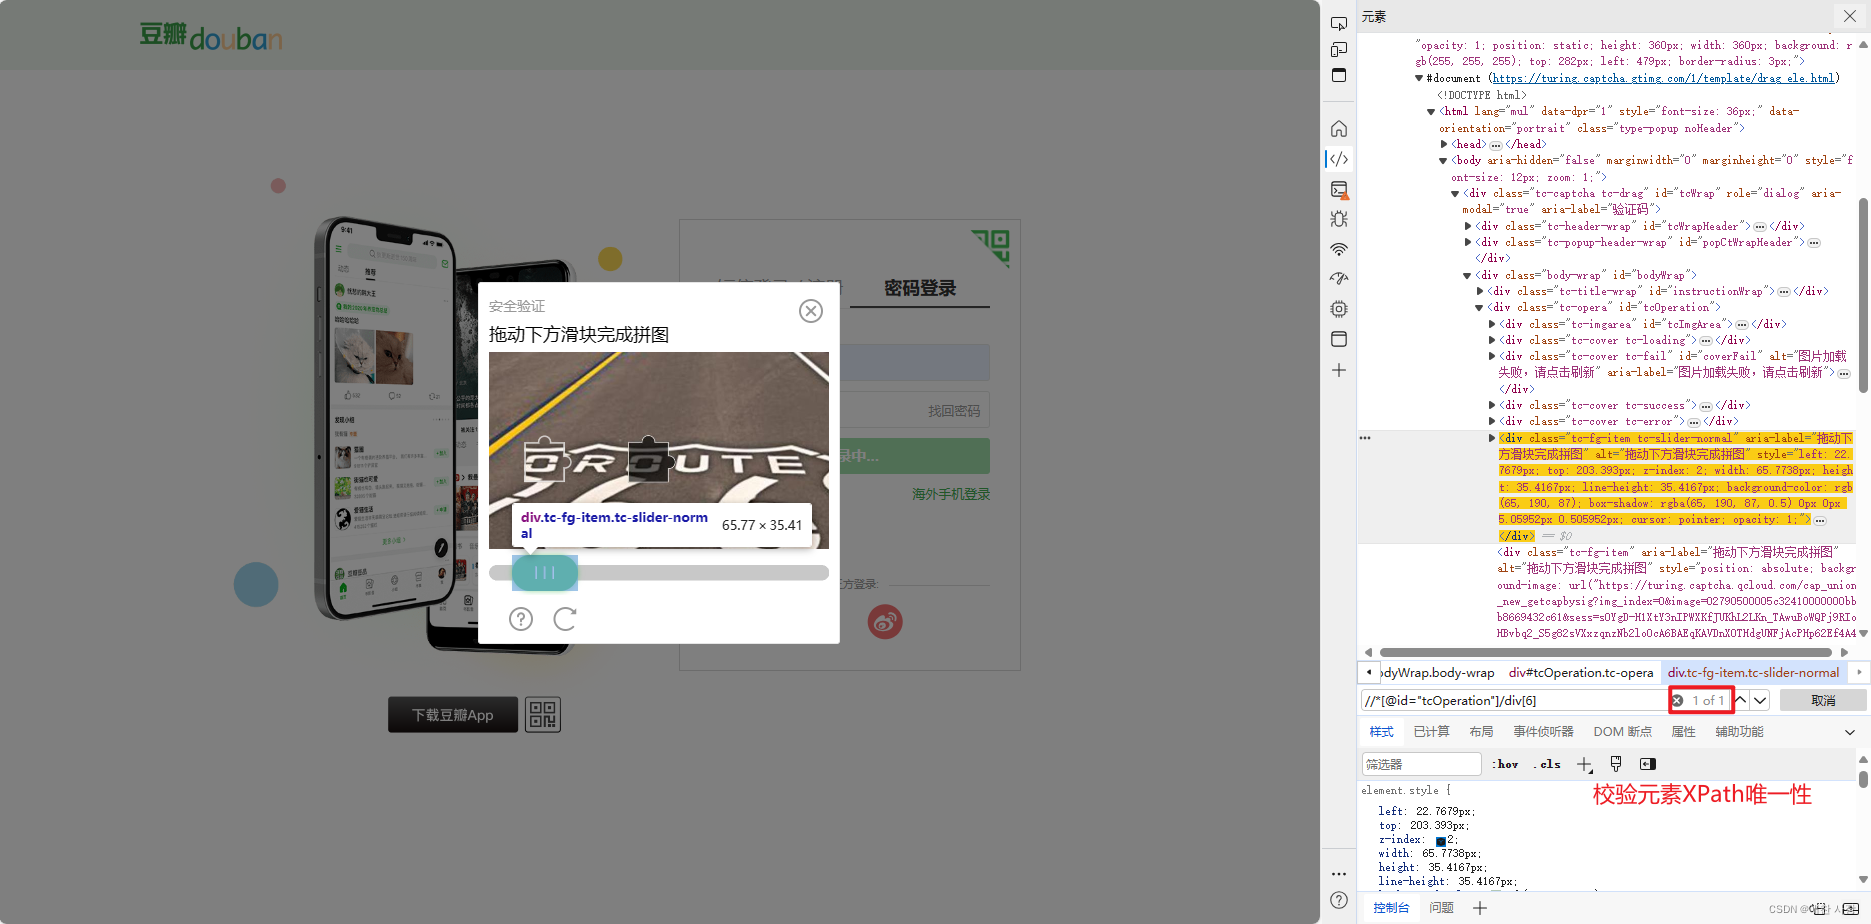Viewport: 1871px width, 924px height.
Task: Click the 取消 search cancel button
Action: point(1822,700)
